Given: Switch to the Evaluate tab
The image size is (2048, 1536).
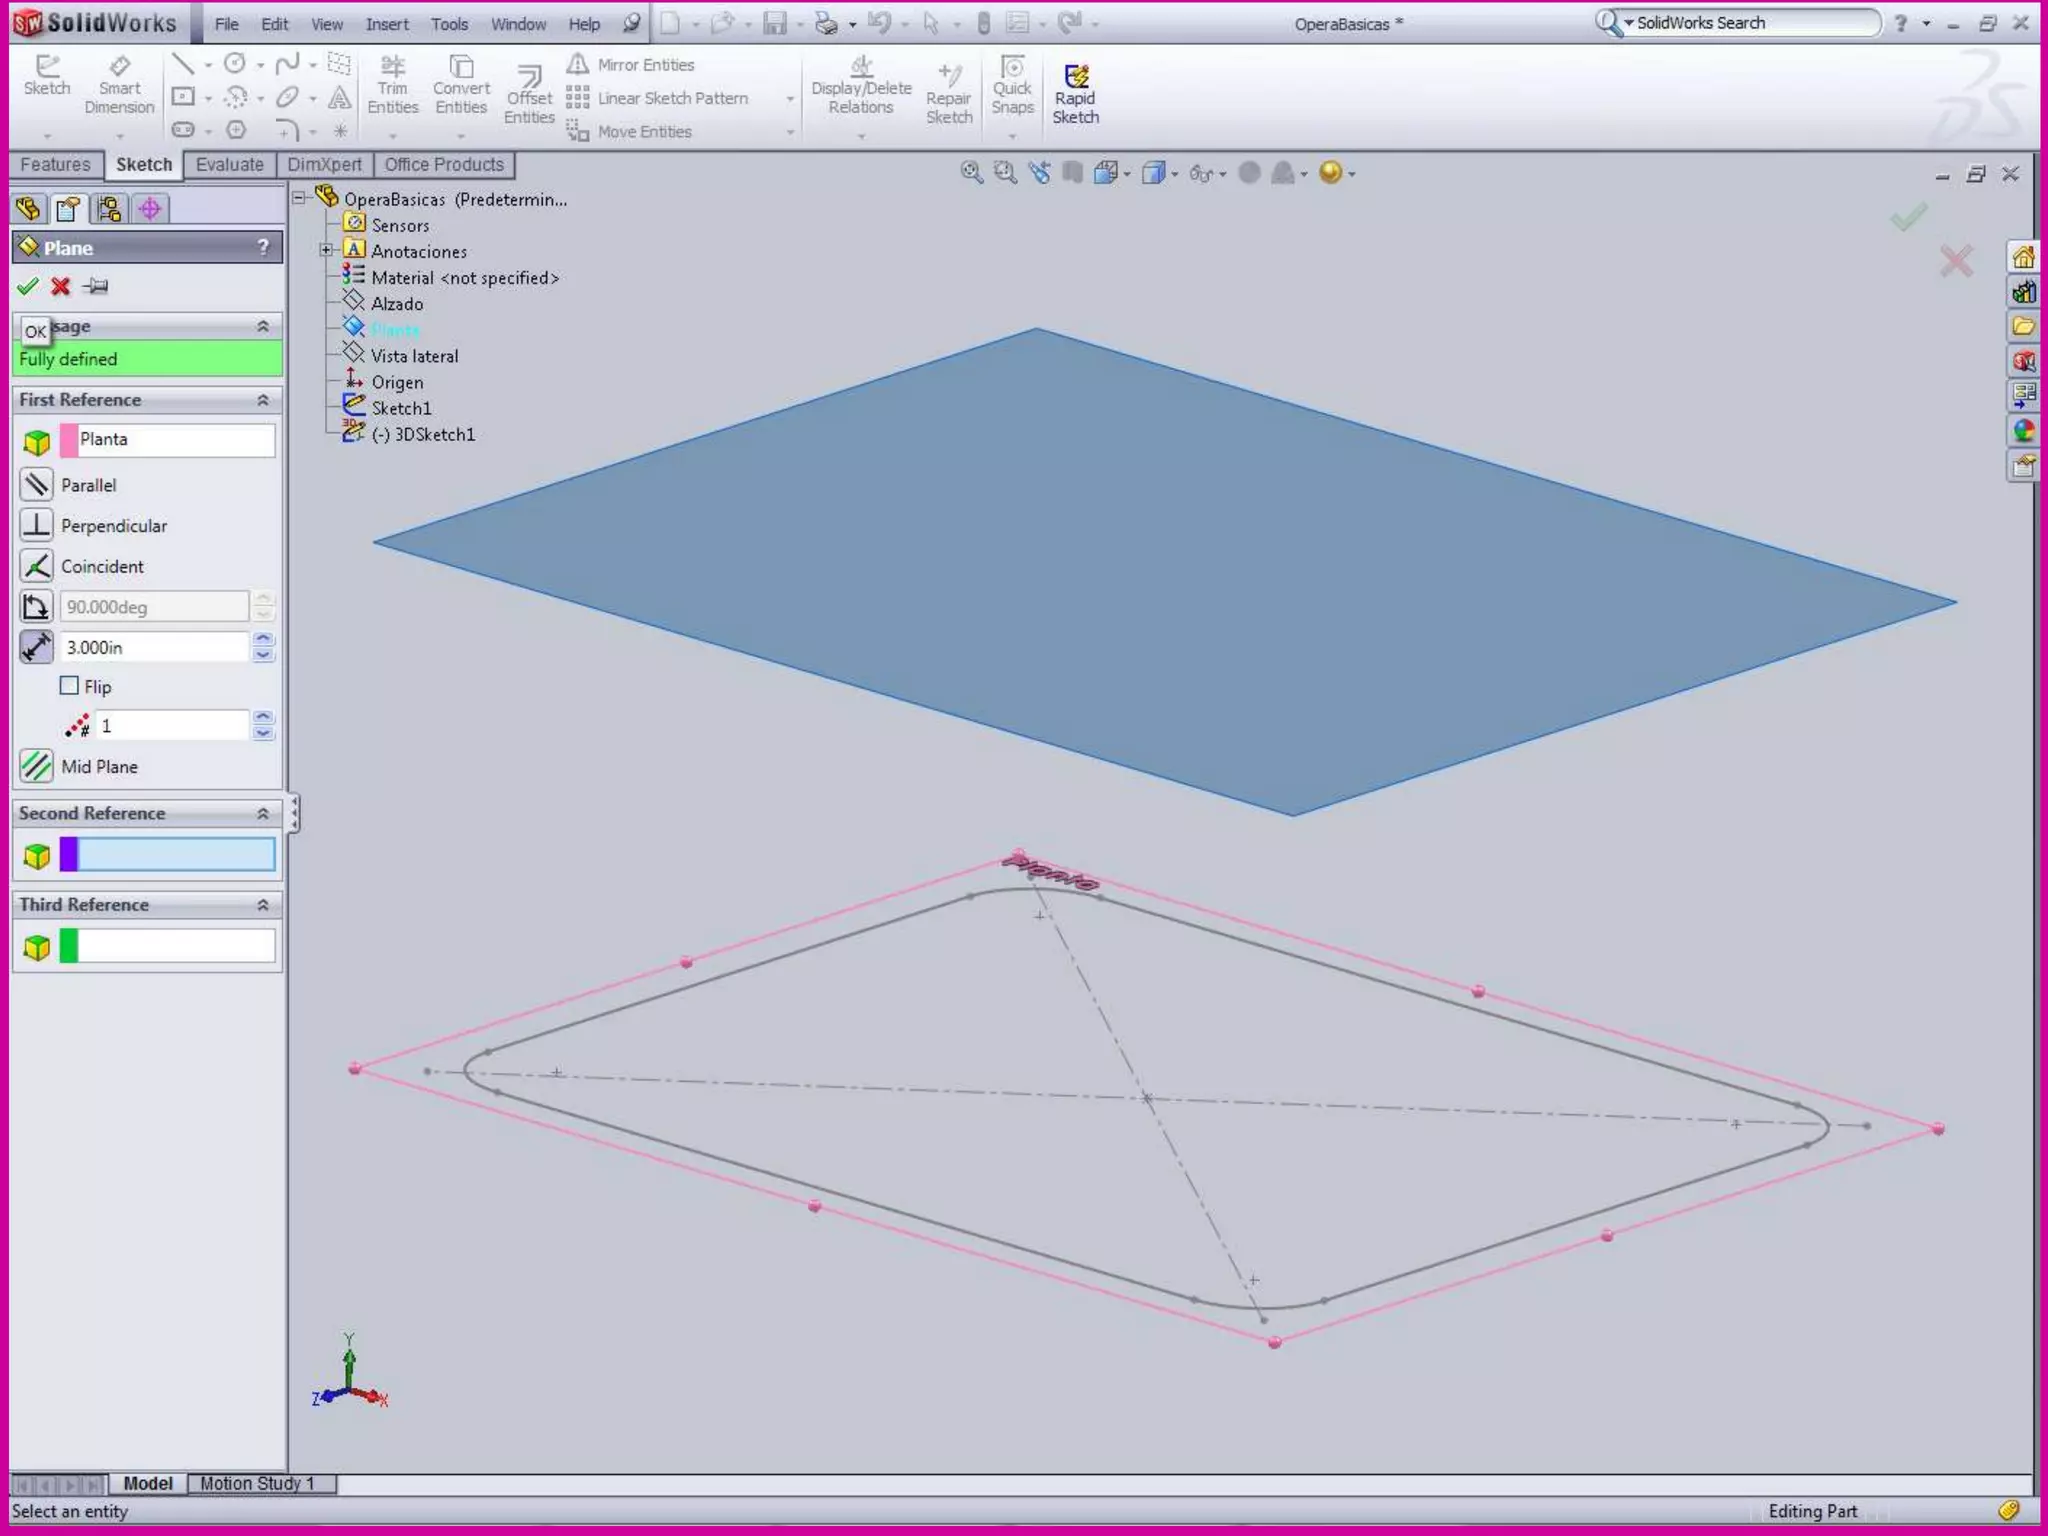Looking at the screenshot, I should tap(229, 165).
